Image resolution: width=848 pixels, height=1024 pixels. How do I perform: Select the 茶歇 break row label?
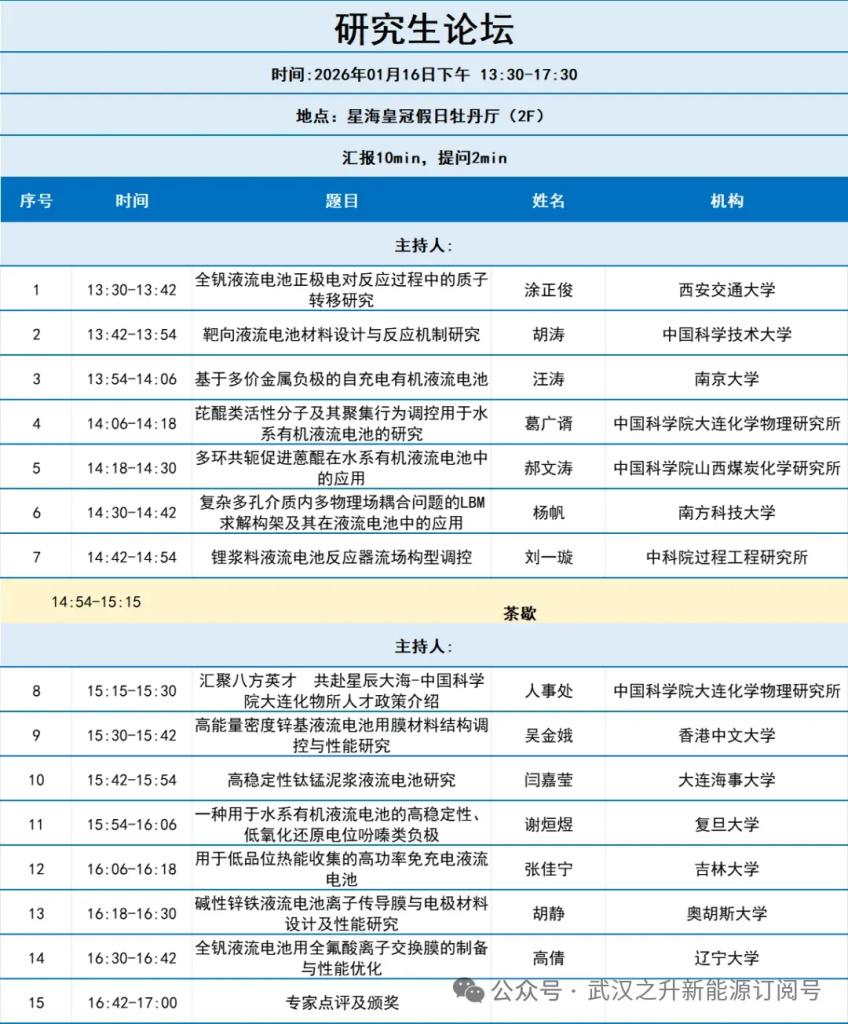tap(519, 614)
